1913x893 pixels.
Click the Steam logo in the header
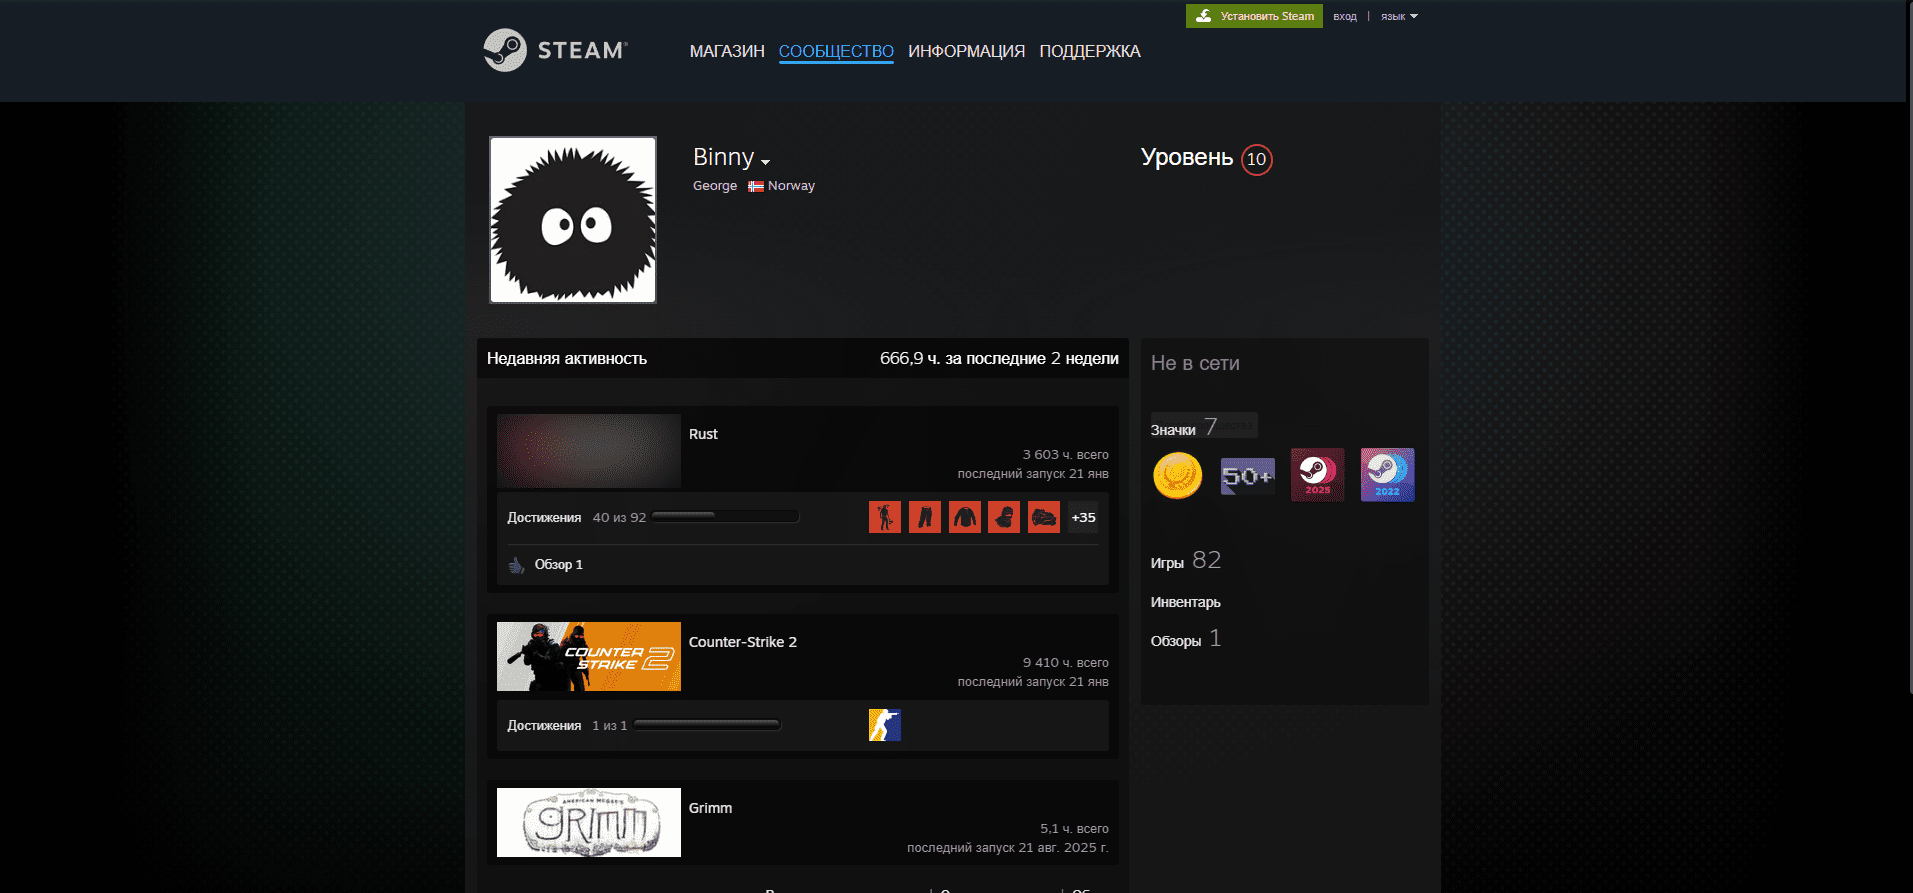click(555, 50)
